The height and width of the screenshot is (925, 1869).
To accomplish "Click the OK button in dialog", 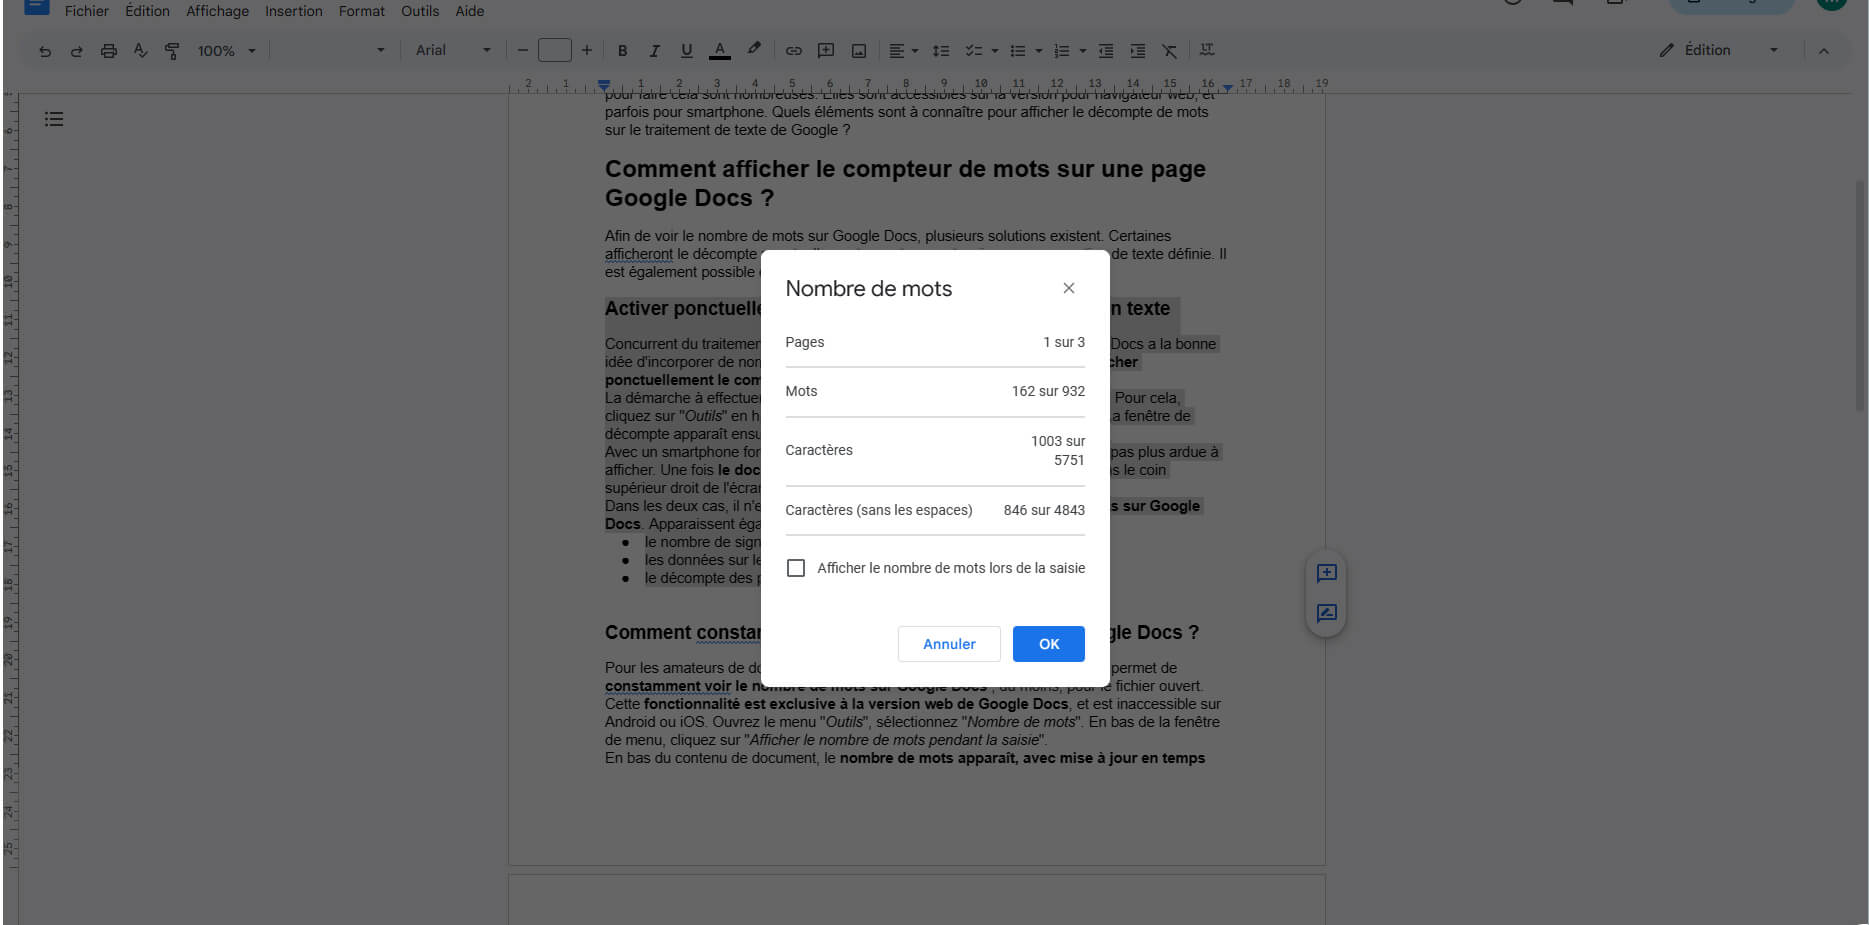I will pos(1048,644).
